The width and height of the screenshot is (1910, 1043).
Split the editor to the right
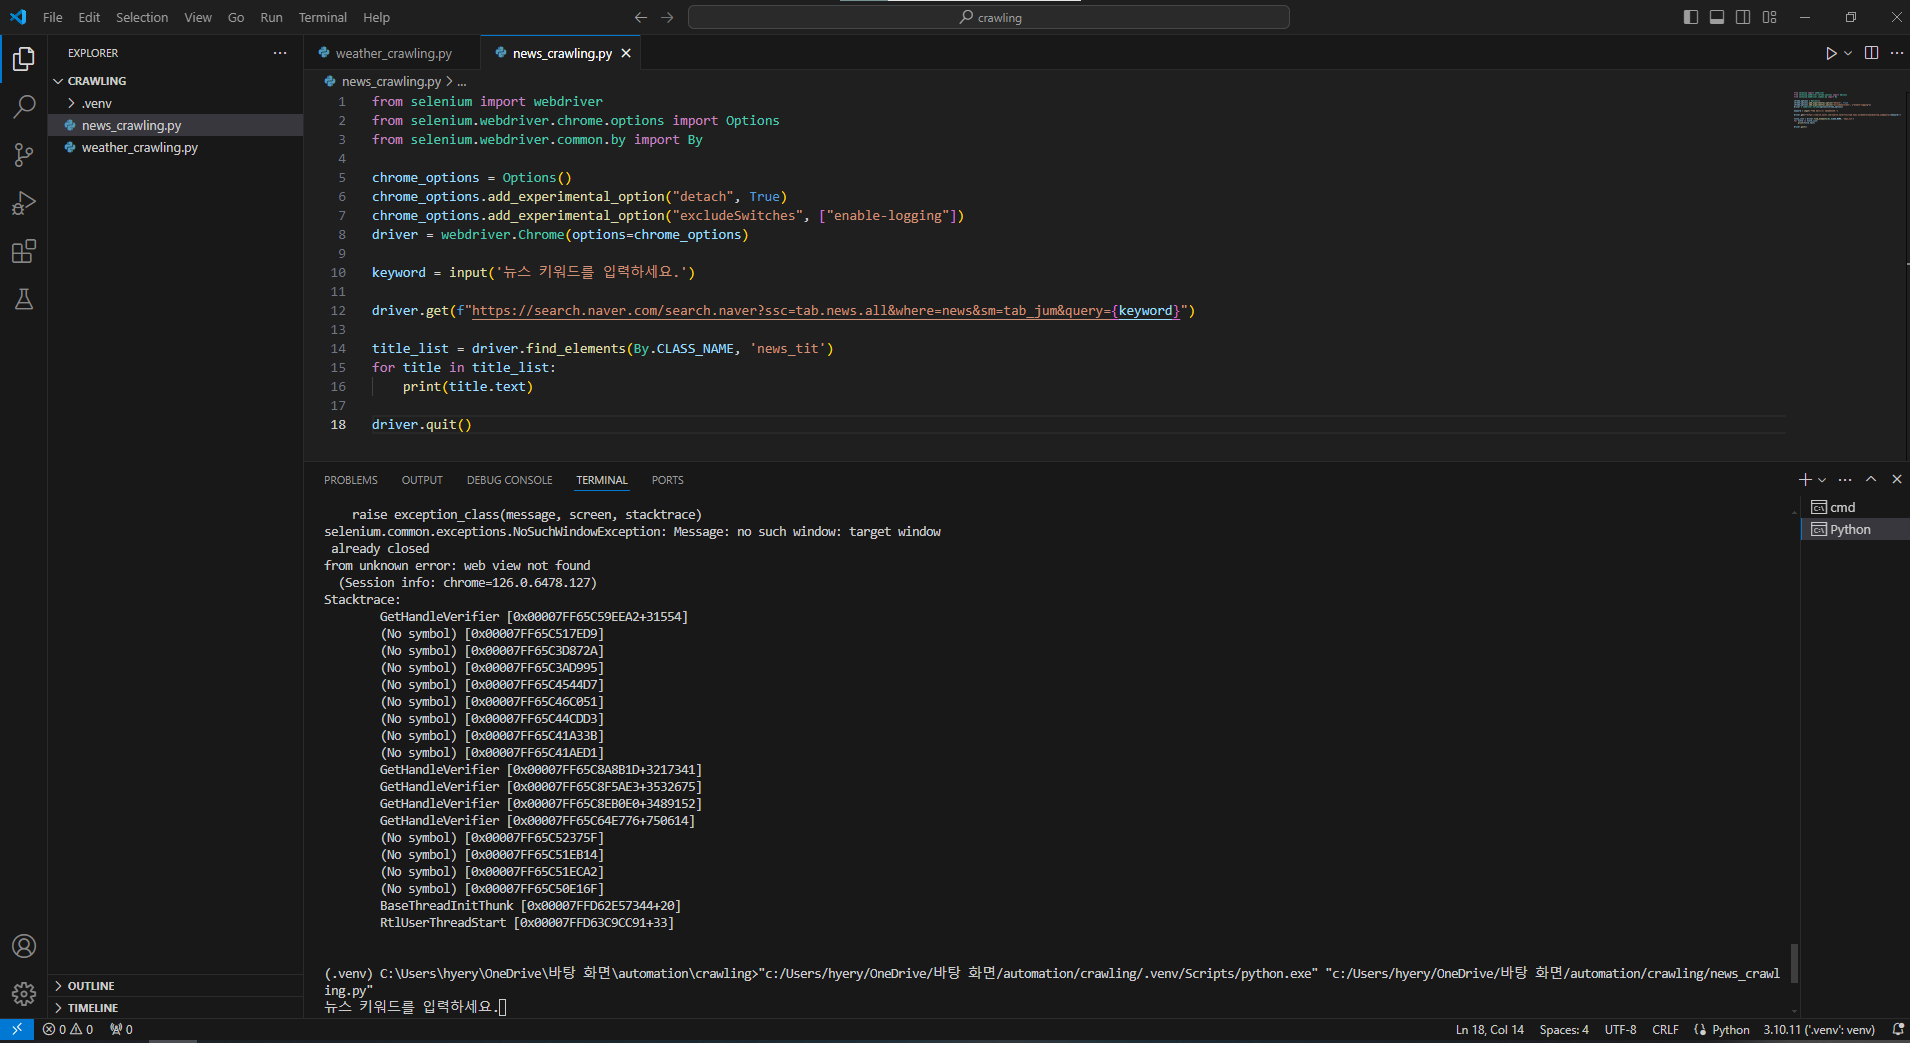(1871, 53)
